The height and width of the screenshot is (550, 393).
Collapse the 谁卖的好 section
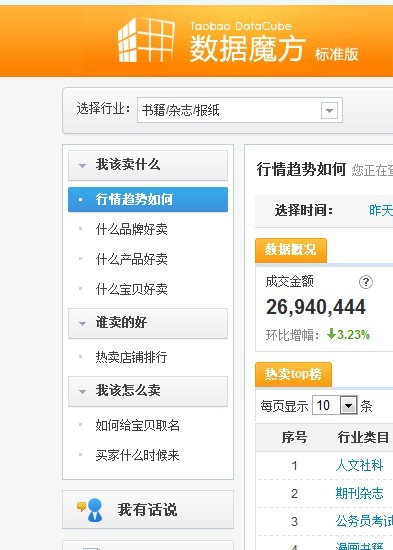point(148,323)
